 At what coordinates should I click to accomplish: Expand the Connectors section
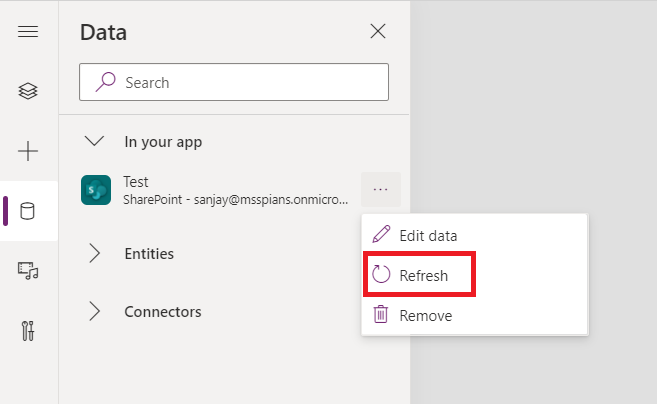coord(95,311)
